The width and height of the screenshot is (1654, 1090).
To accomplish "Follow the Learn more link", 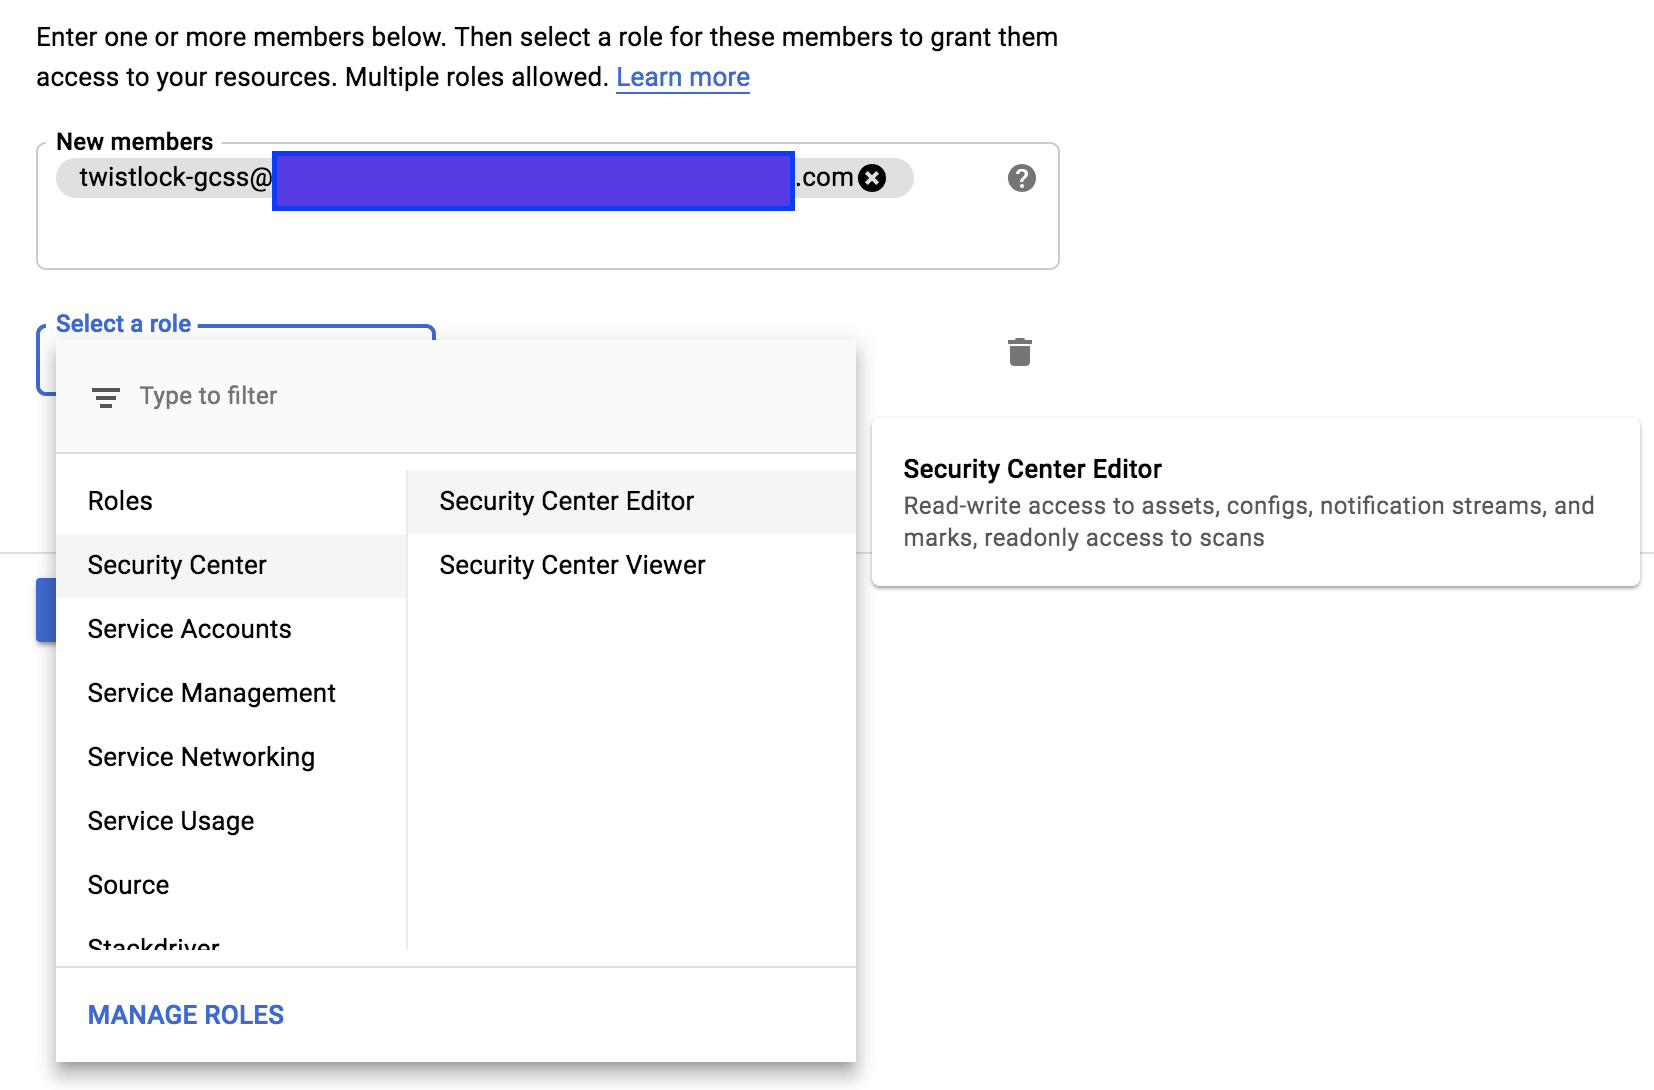I will tap(683, 77).
